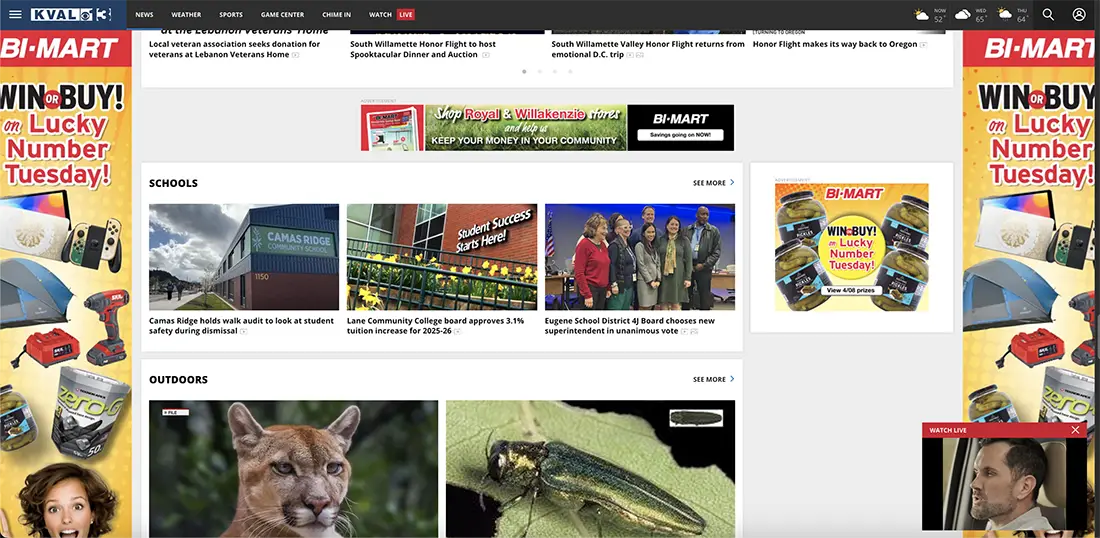Expand Schools with See More chevron
The width and height of the screenshot is (1100, 538).
(732, 182)
